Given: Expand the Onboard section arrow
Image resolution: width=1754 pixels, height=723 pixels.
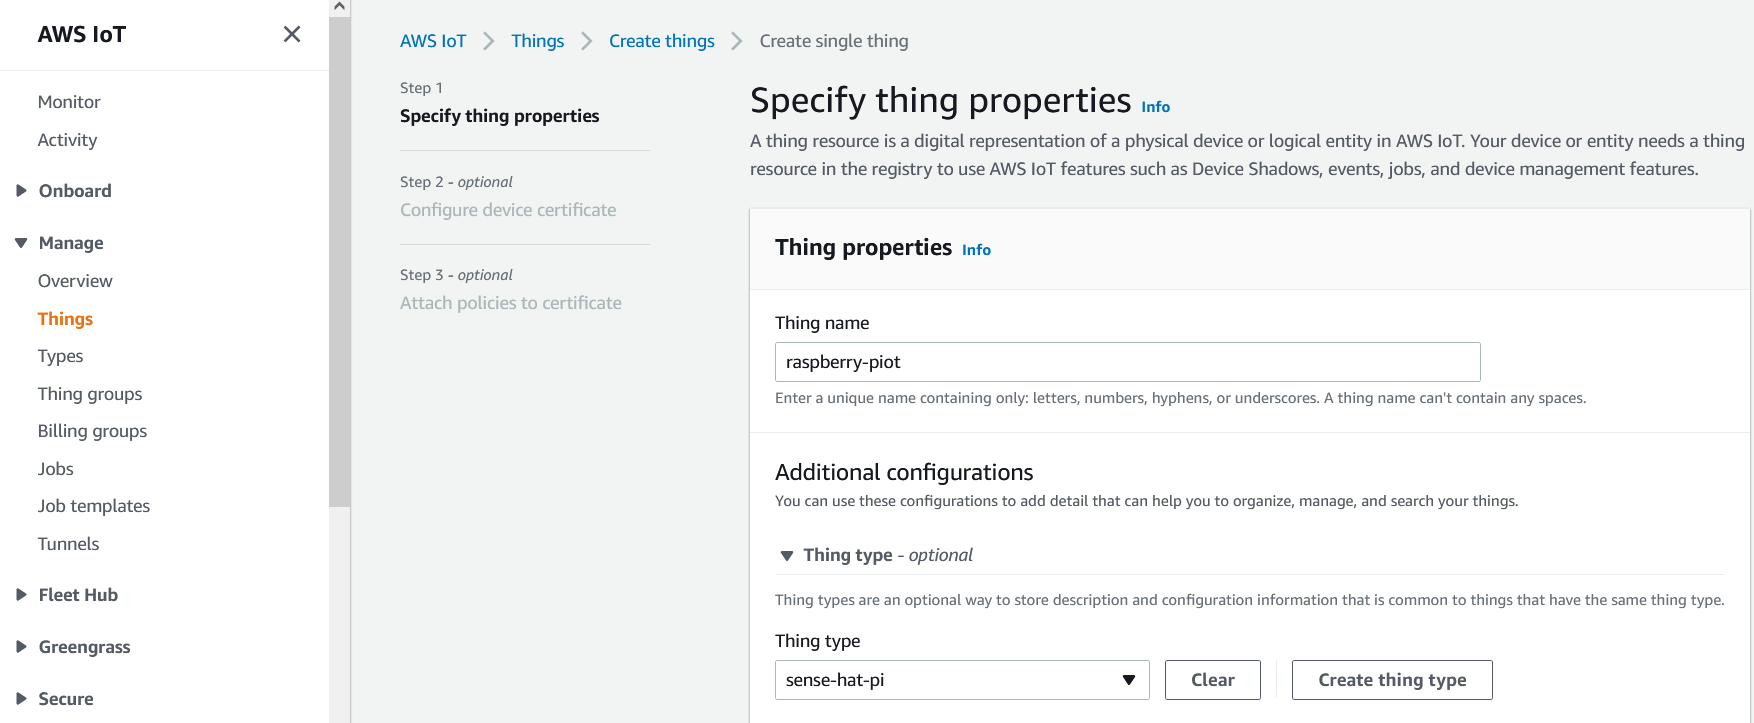Looking at the screenshot, I should (x=21, y=191).
